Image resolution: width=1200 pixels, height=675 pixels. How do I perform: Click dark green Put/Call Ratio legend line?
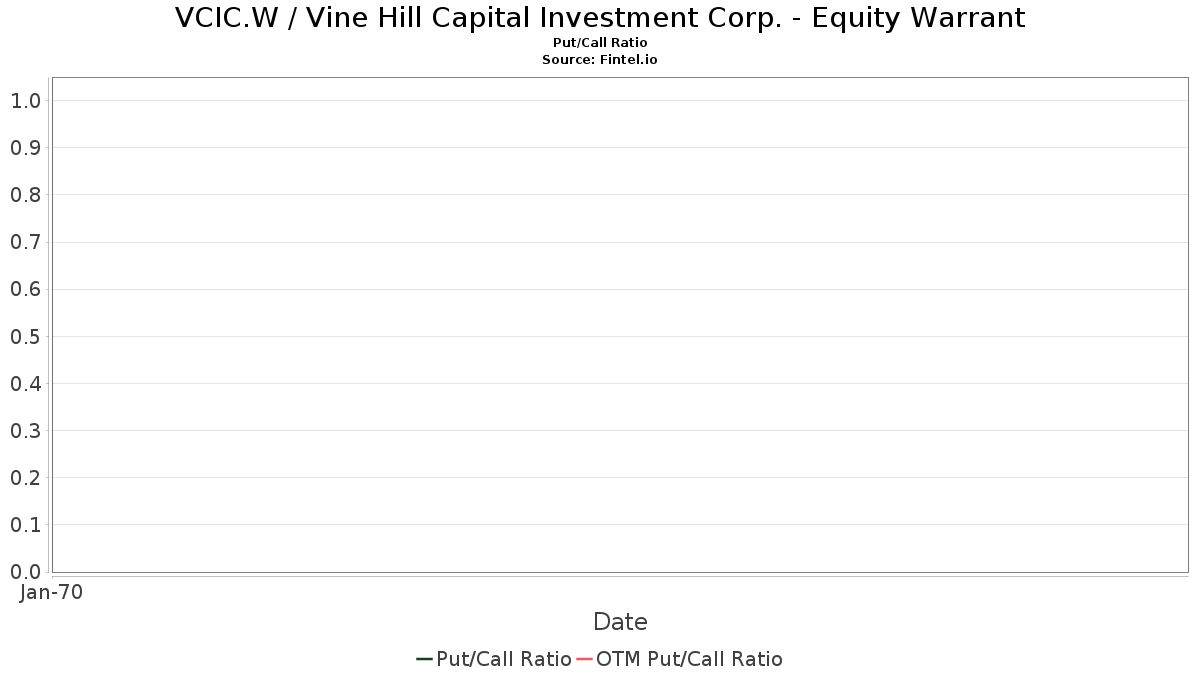click(424, 659)
